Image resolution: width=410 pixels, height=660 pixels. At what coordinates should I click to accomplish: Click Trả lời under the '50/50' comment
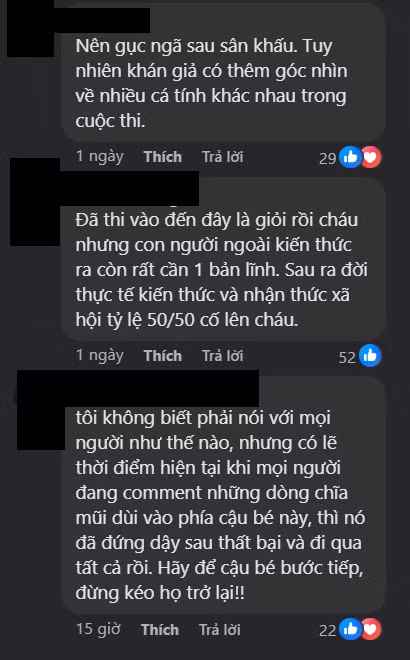223,356
